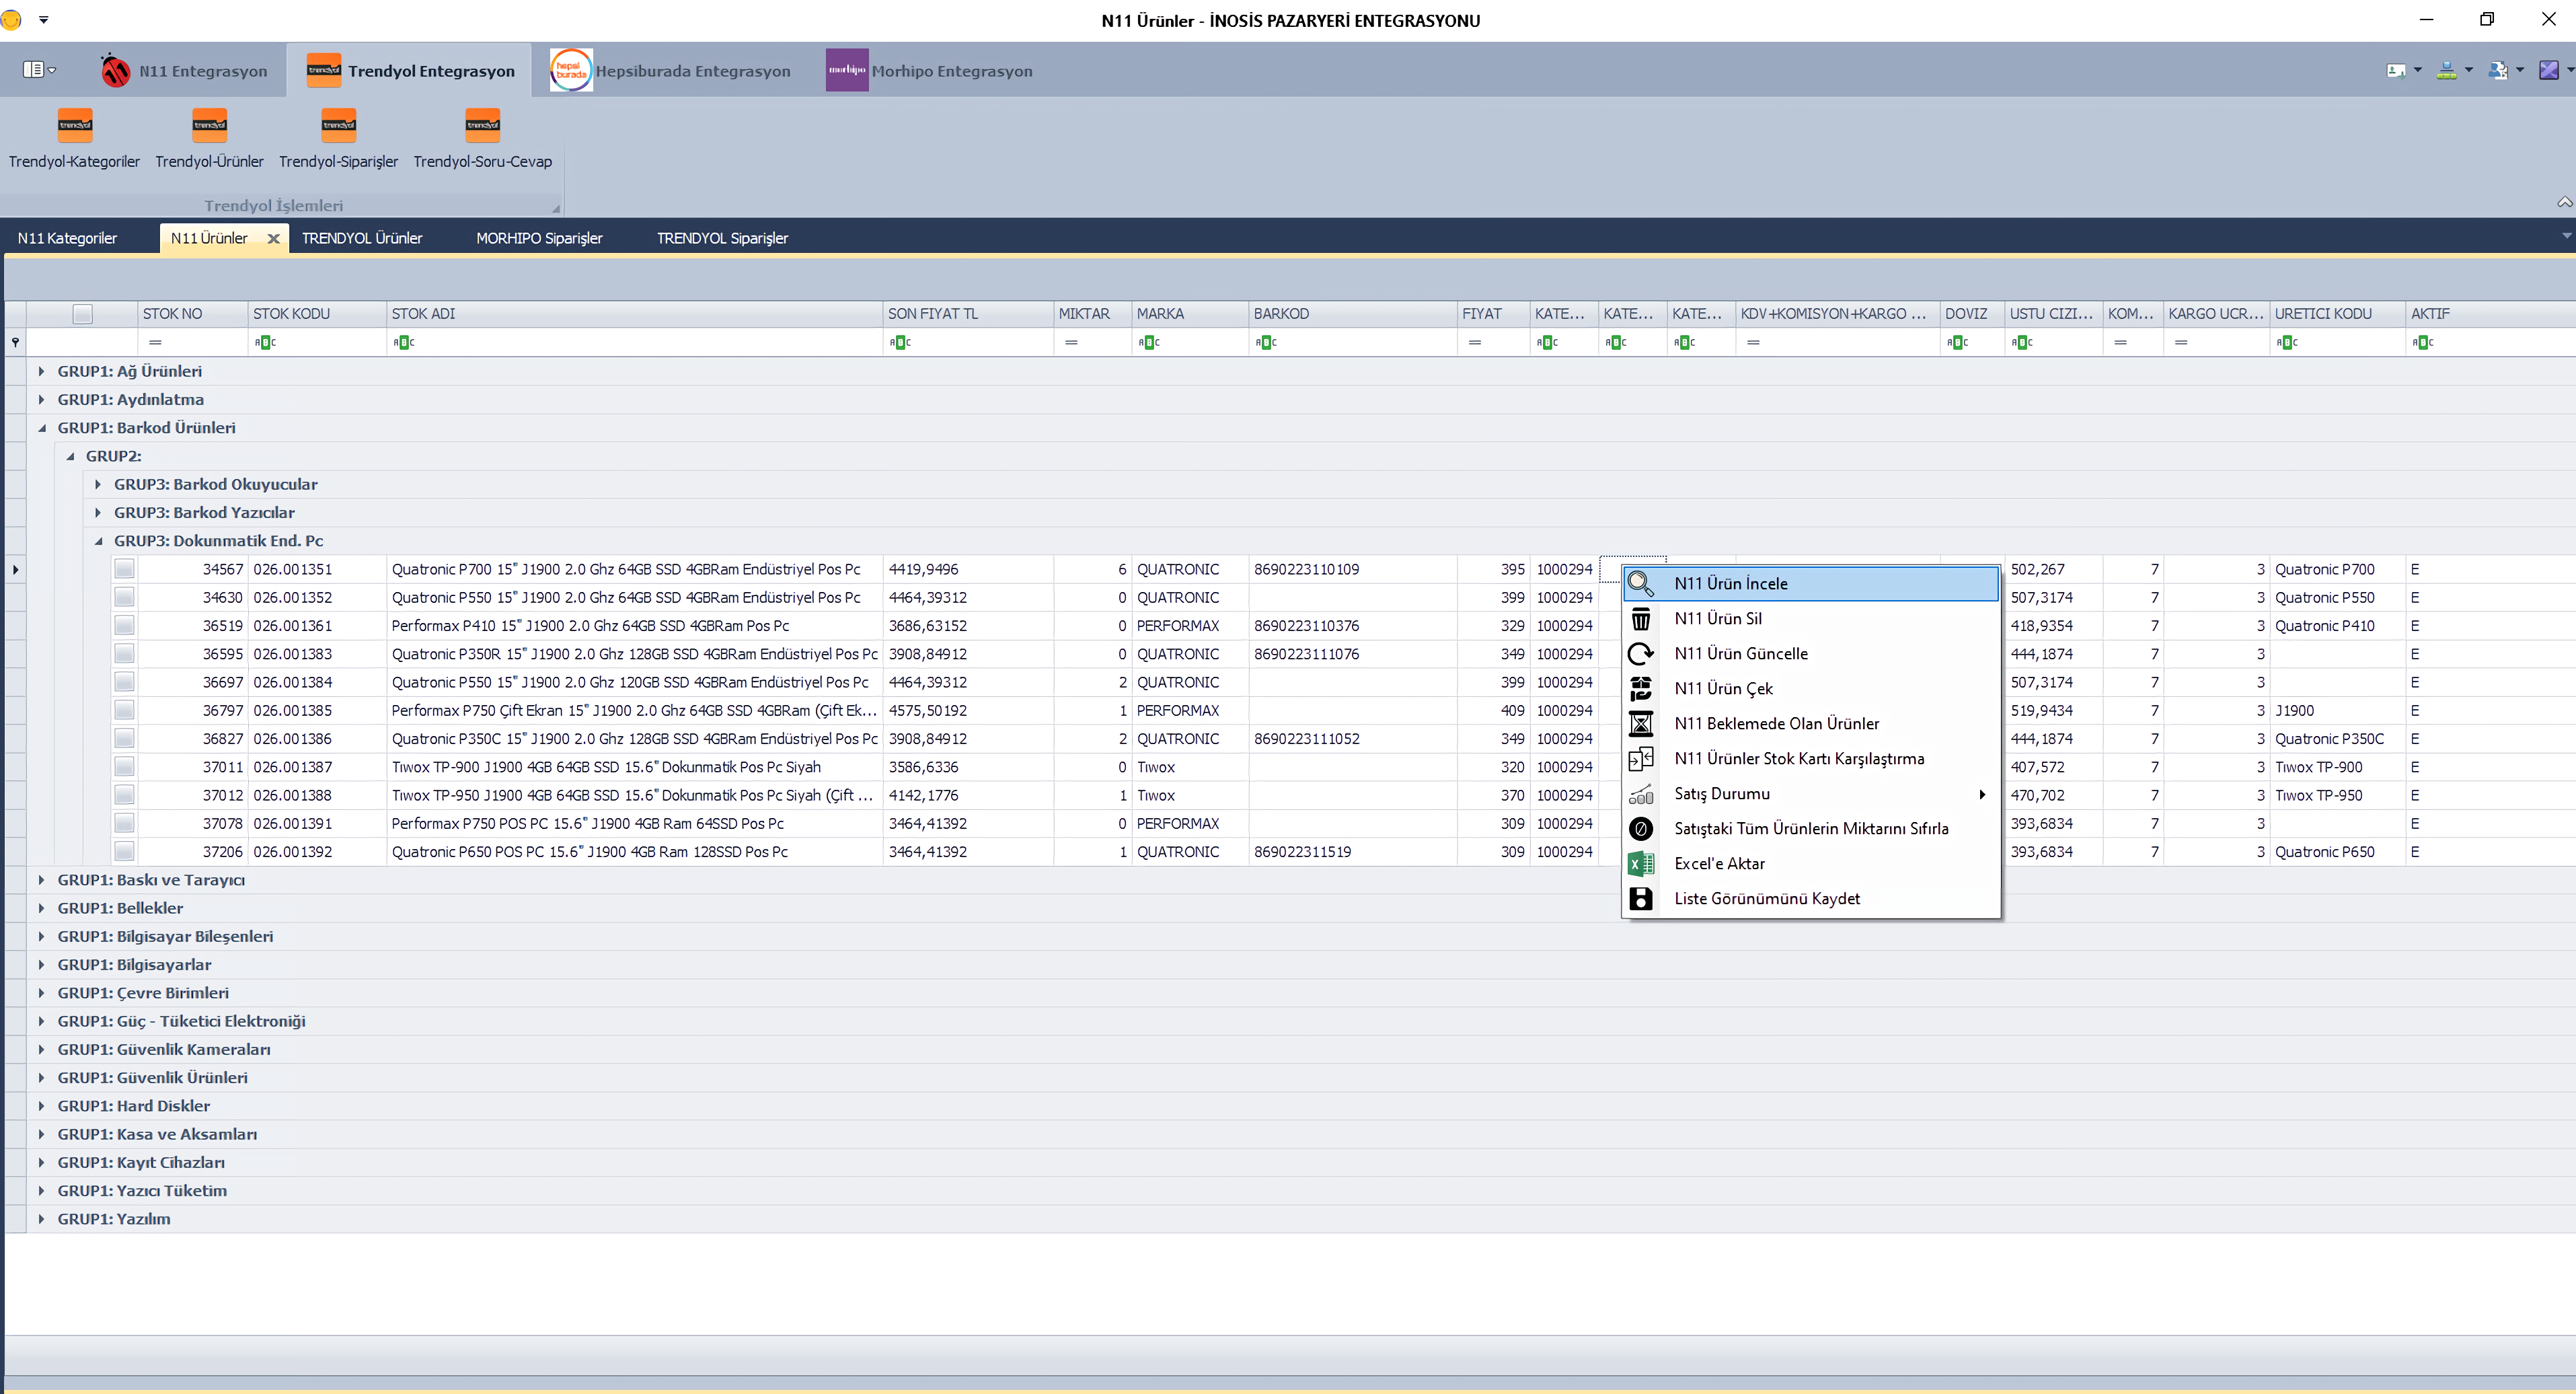Click trash icon for N11 Ürün Sil

pos(1641,618)
